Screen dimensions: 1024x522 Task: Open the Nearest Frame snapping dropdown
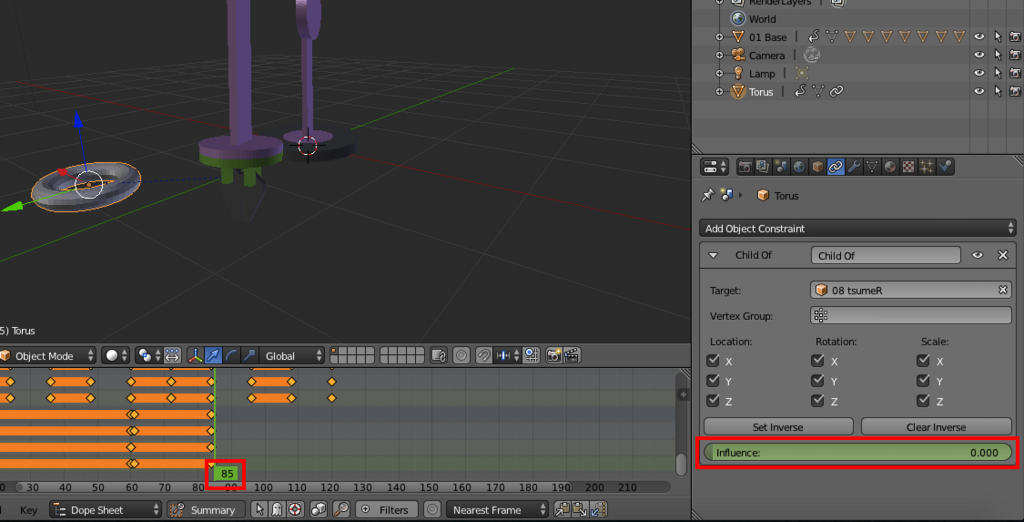point(497,510)
